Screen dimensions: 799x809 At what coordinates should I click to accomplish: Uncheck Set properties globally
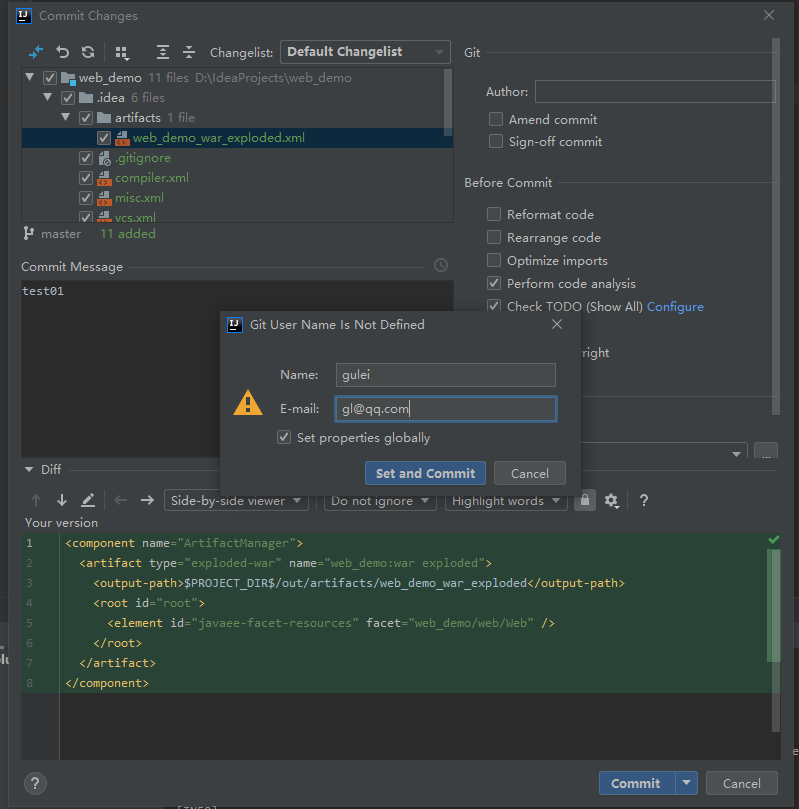coord(284,438)
